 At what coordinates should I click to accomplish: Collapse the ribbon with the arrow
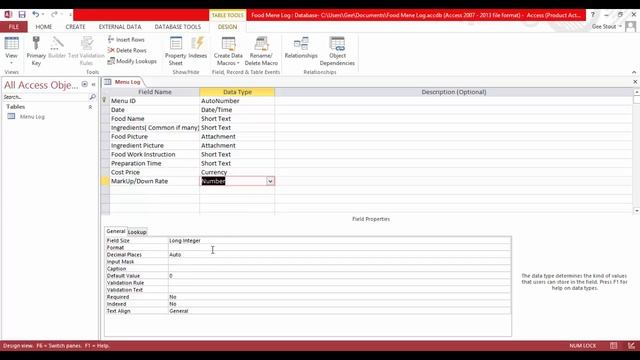coord(634,72)
